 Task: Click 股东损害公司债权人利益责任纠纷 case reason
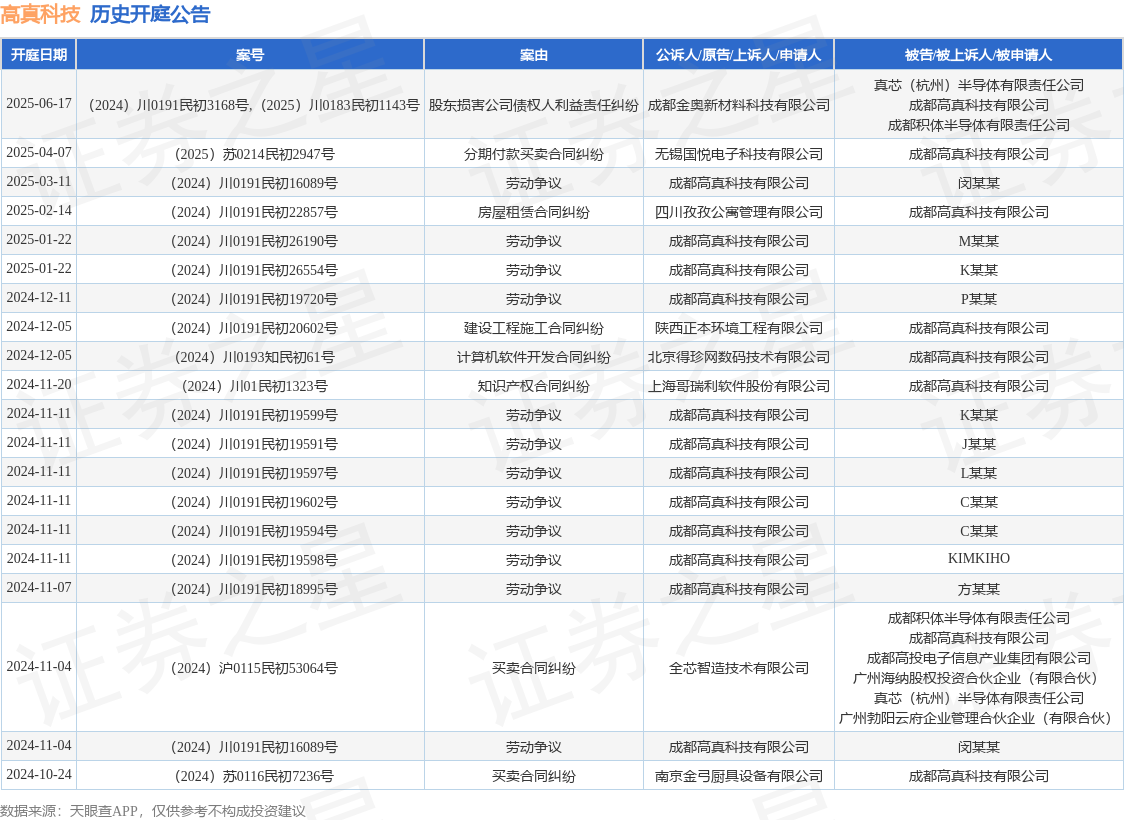click(x=533, y=105)
